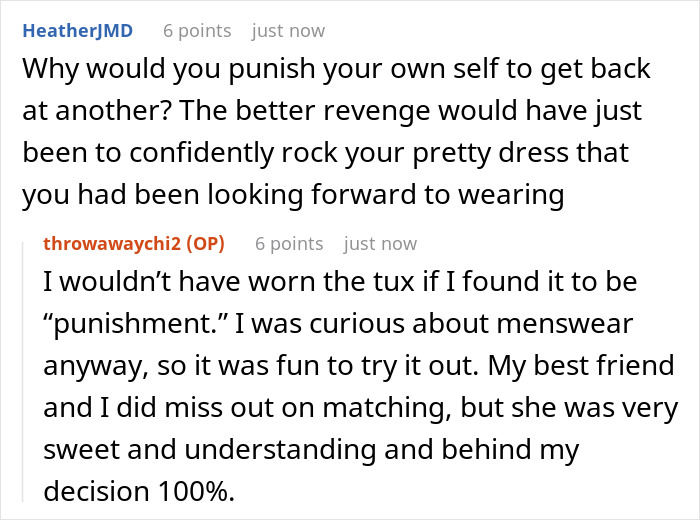Open HeatherJMD's user profile
This screenshot has width=700, height=520.
pyautogui.click(x=77, y=31)
